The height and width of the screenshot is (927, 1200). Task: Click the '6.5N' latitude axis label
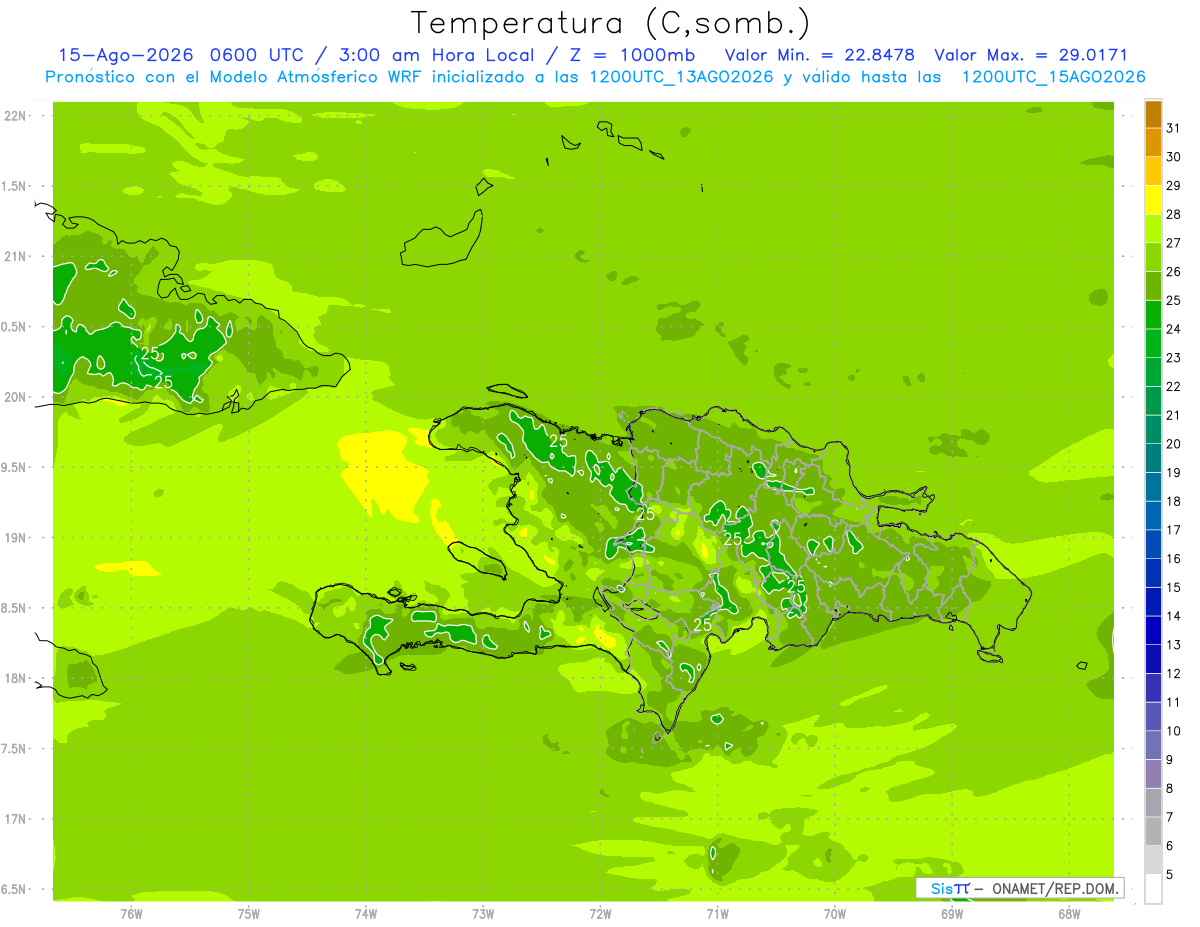coord(14,890)
